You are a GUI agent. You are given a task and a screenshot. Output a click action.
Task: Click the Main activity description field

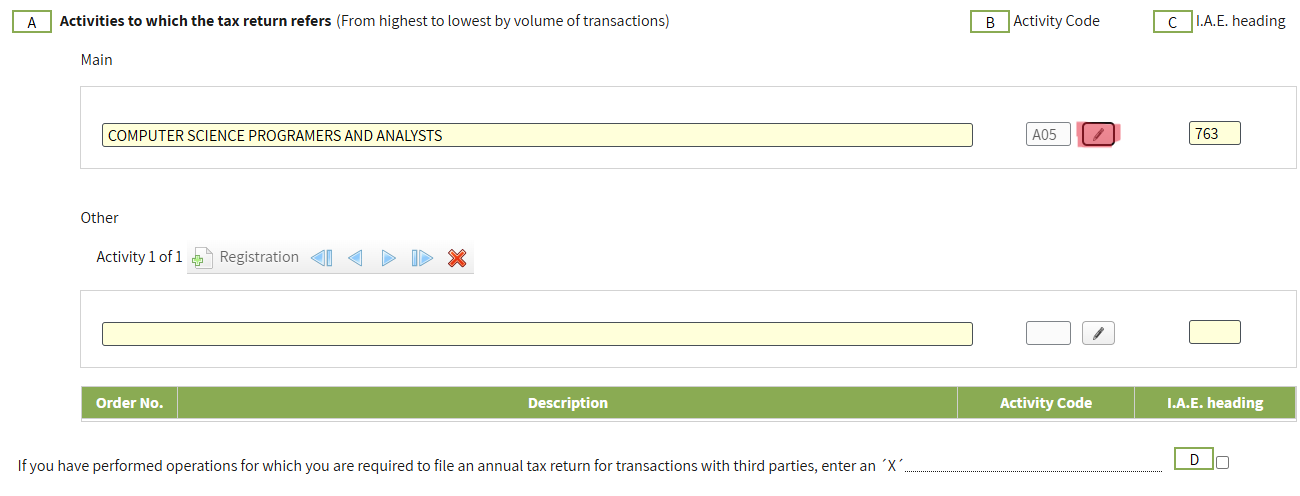point(537,135)
